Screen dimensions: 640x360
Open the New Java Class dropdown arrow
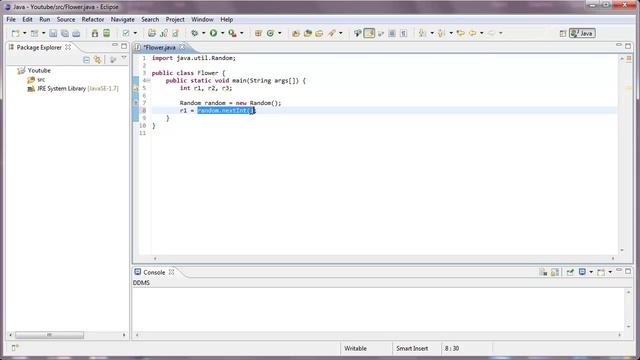point(280,33)
